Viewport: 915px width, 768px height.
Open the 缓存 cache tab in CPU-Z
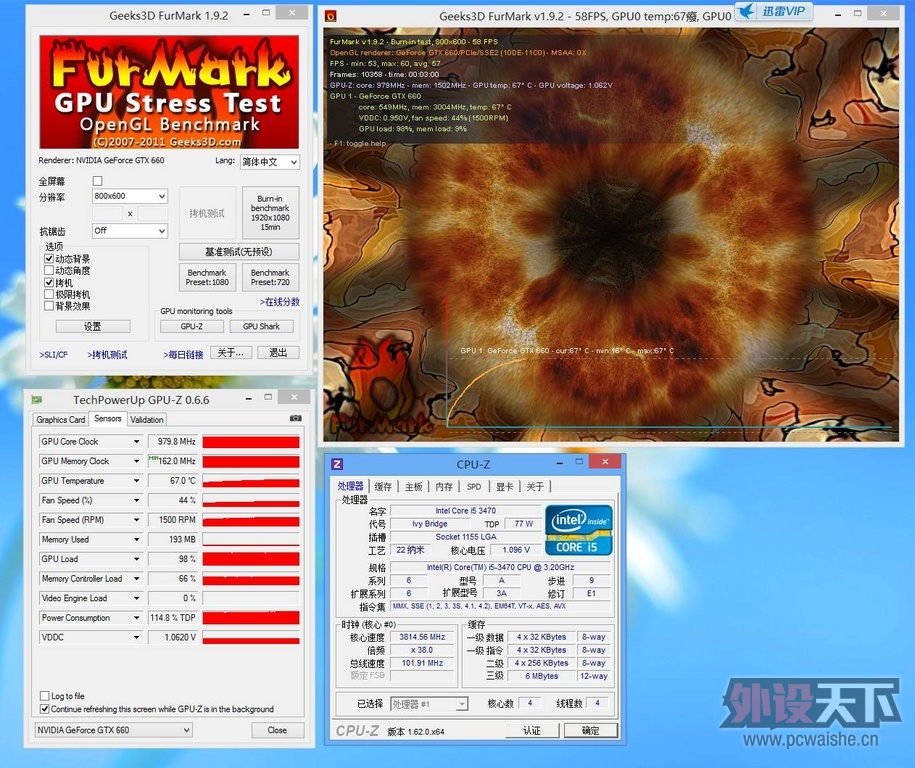click(383, 486)
